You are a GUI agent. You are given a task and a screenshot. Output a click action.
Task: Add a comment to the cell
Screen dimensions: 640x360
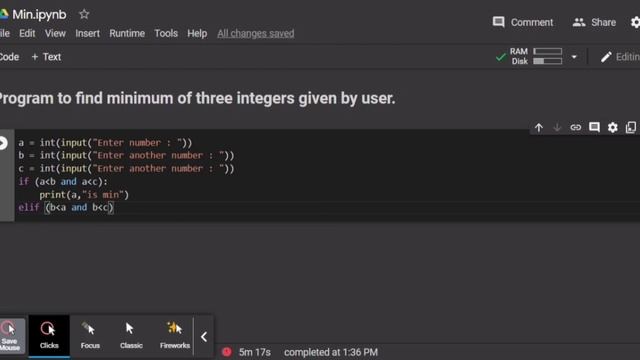coord(594,127)
